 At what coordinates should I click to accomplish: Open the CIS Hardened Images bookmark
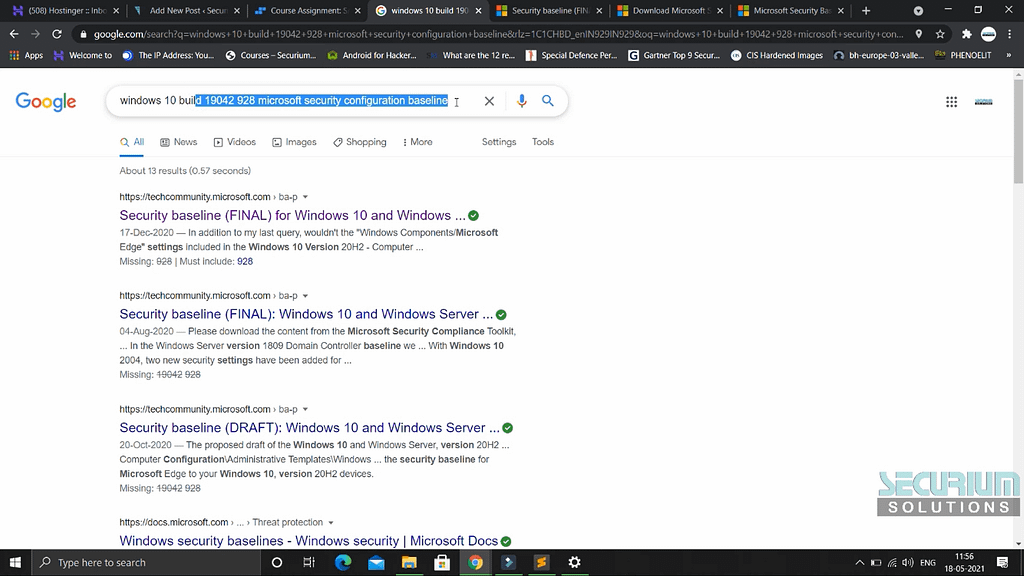[x=776, y=56]
